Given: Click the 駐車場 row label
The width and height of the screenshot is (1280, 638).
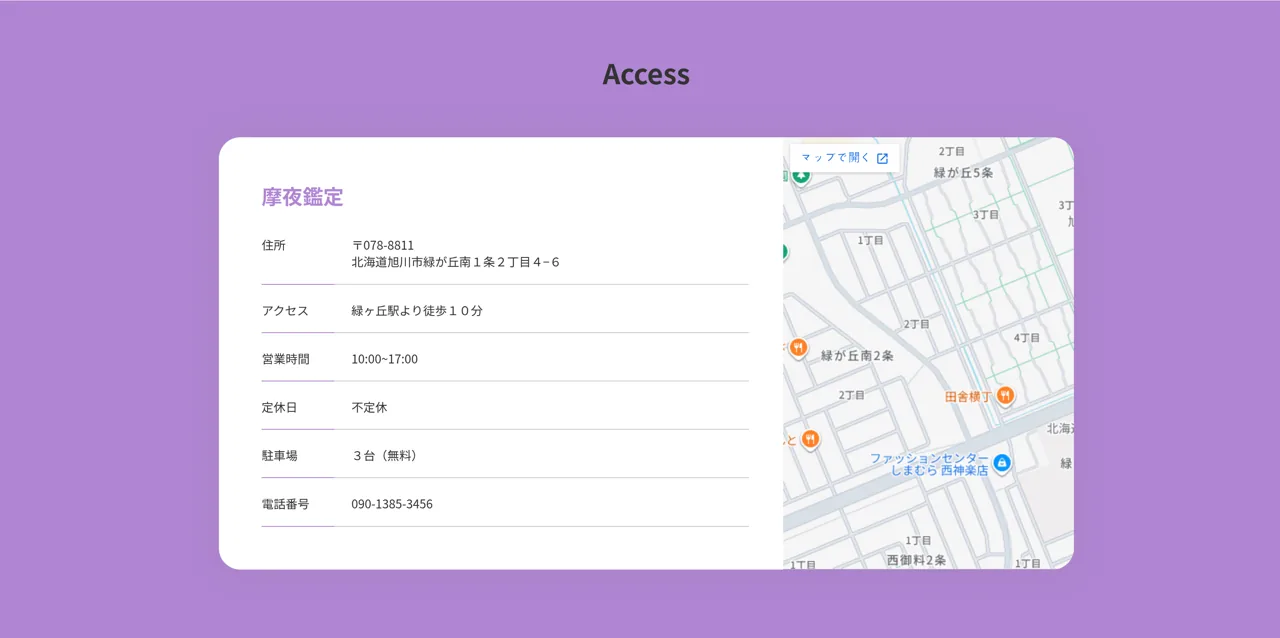Looking at the screenshot, I should click(x=280, y=456).
